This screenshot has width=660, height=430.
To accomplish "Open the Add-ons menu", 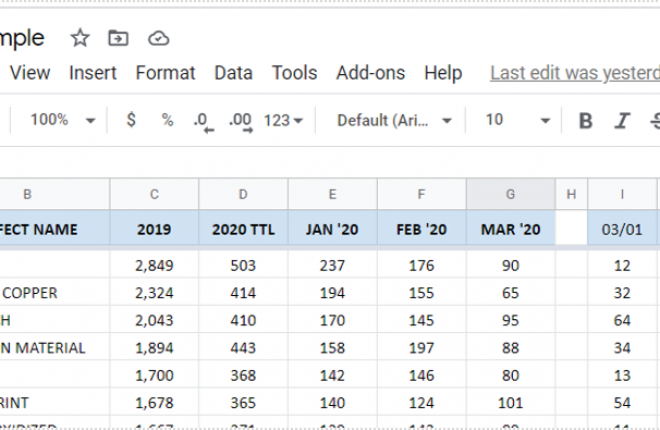I will click(370, 73).
